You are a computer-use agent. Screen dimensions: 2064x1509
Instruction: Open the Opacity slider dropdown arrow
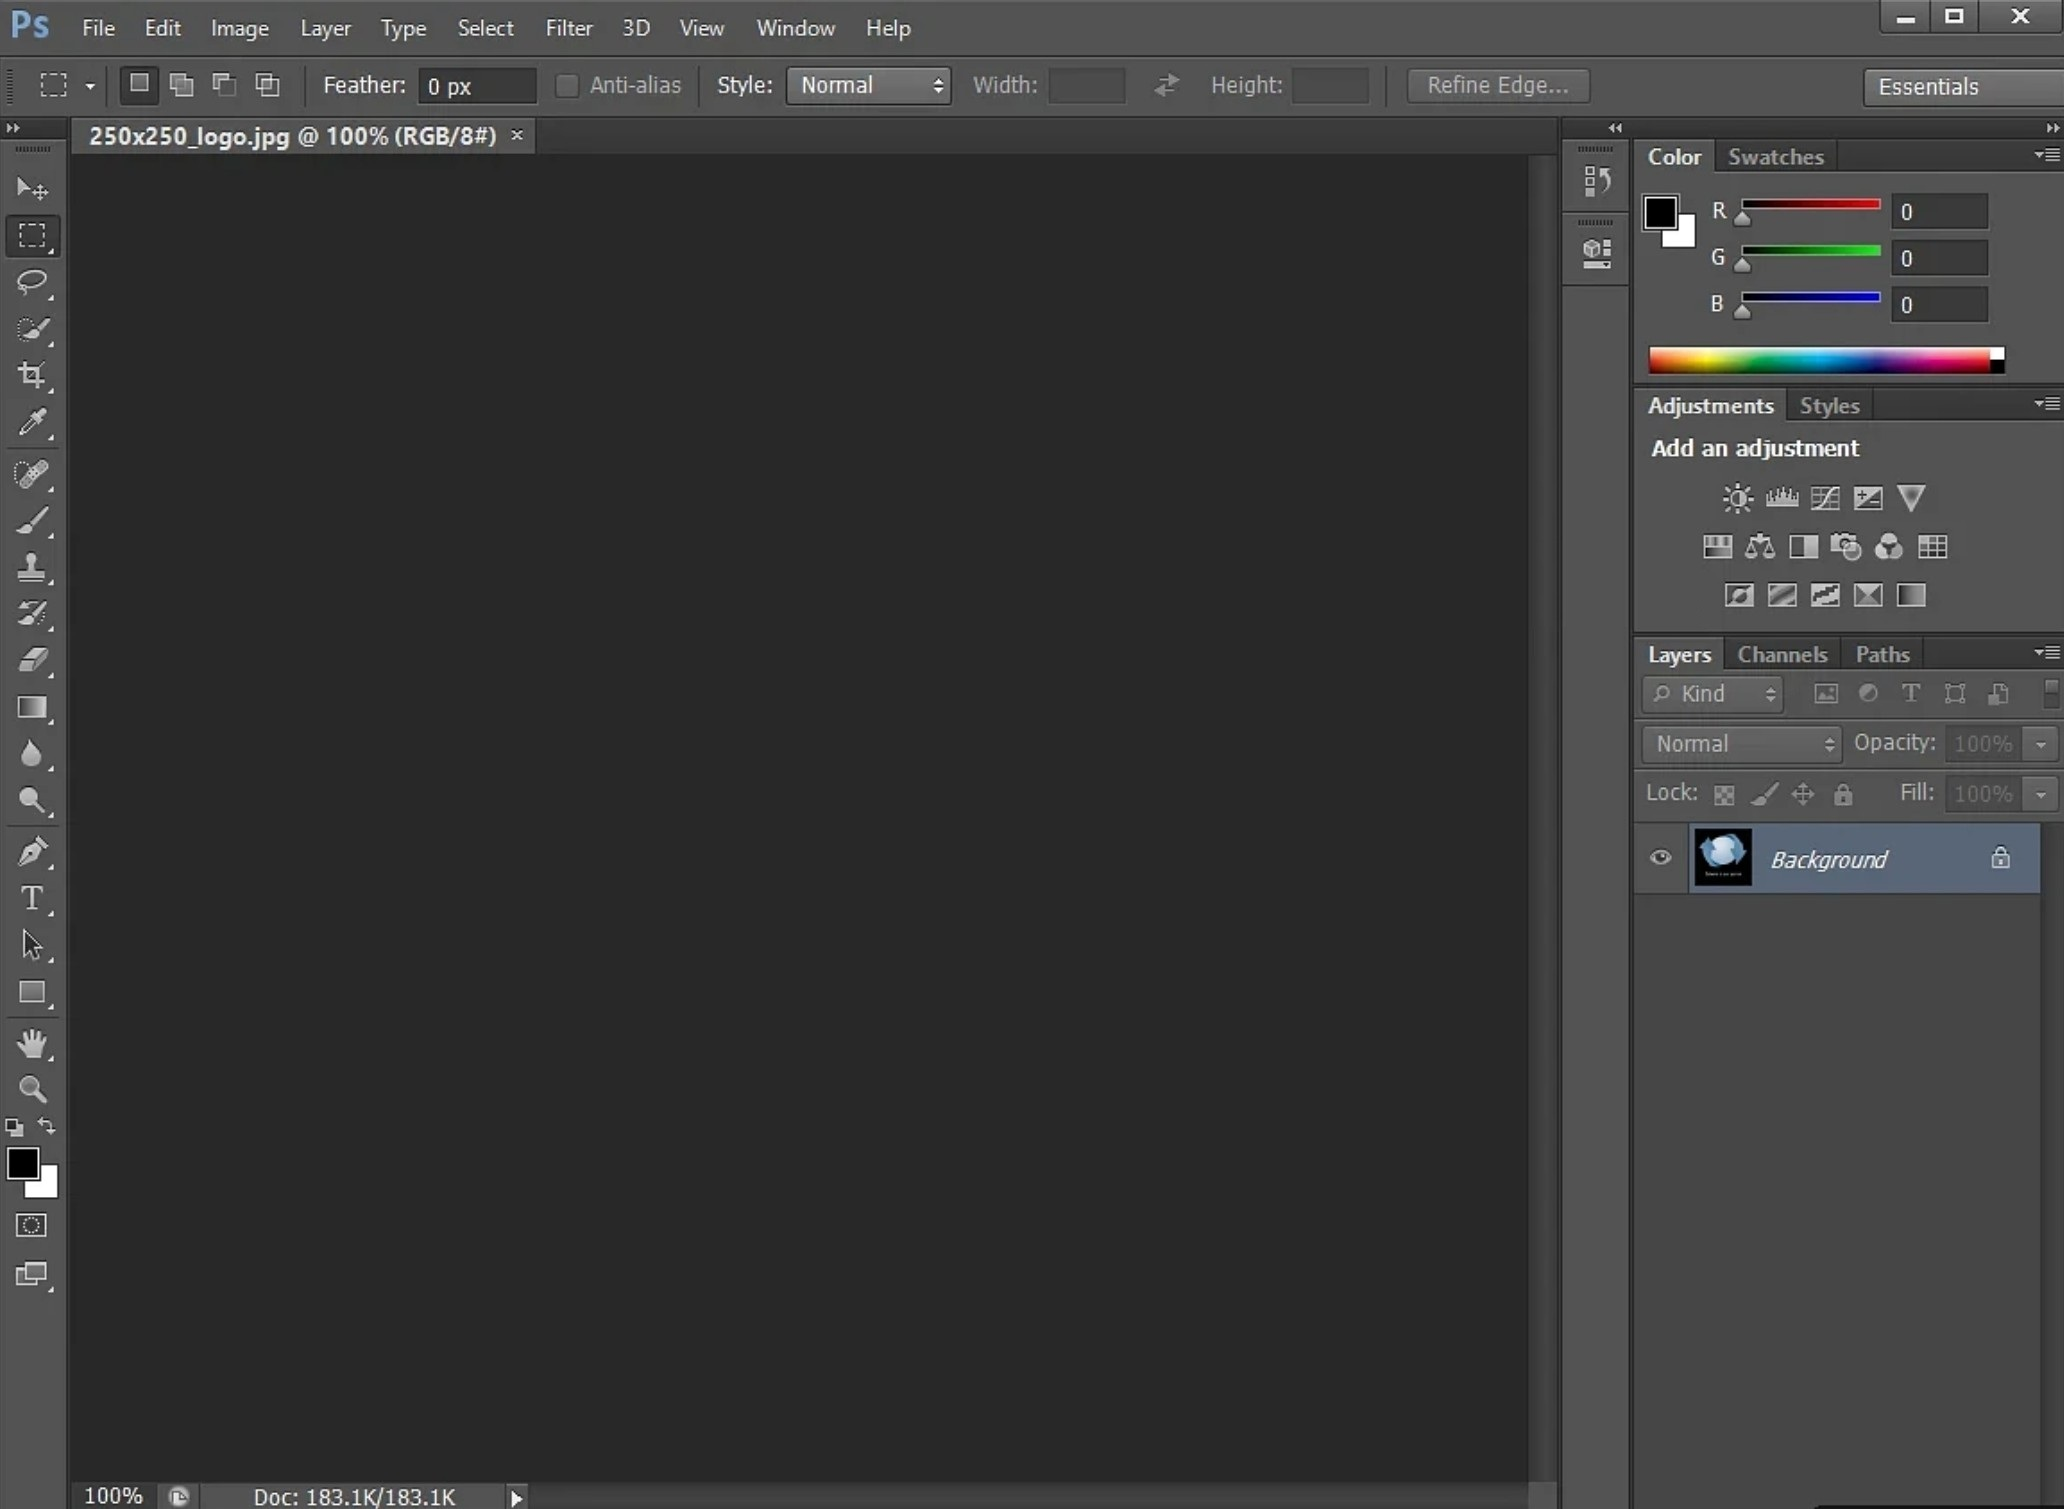(x=2041, y=744)
